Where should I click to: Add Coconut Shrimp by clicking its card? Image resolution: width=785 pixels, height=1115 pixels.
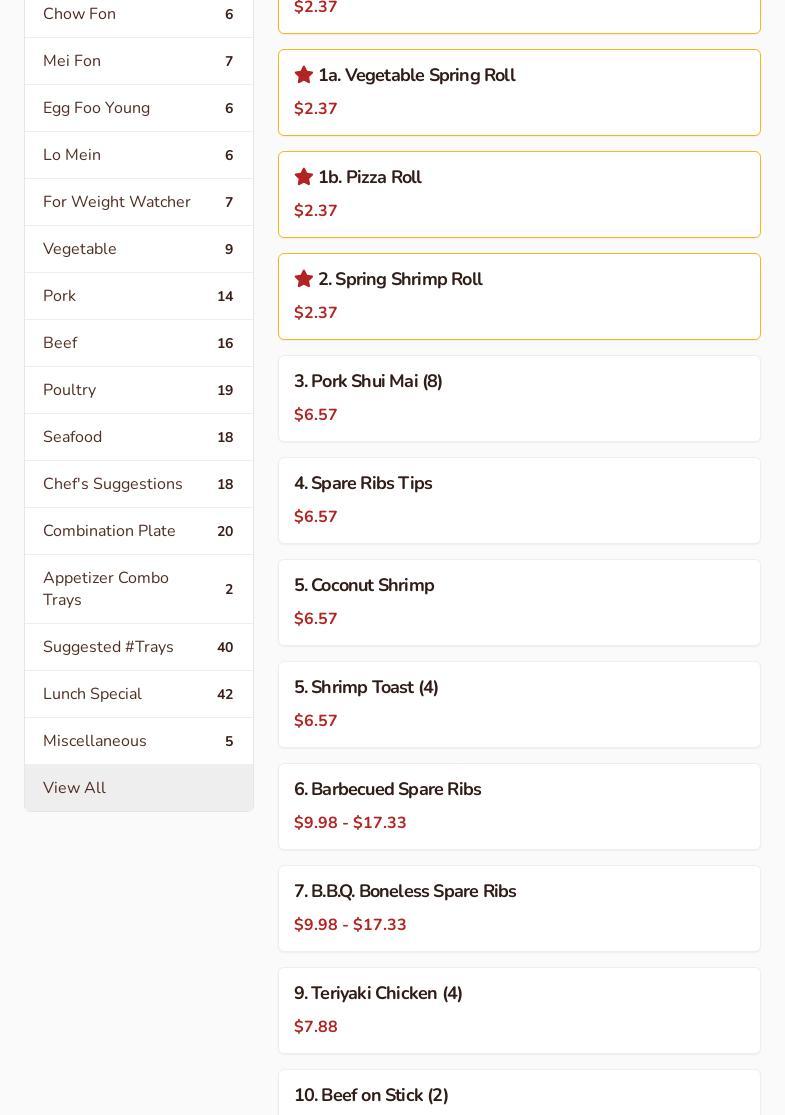(x=519, y=602)
